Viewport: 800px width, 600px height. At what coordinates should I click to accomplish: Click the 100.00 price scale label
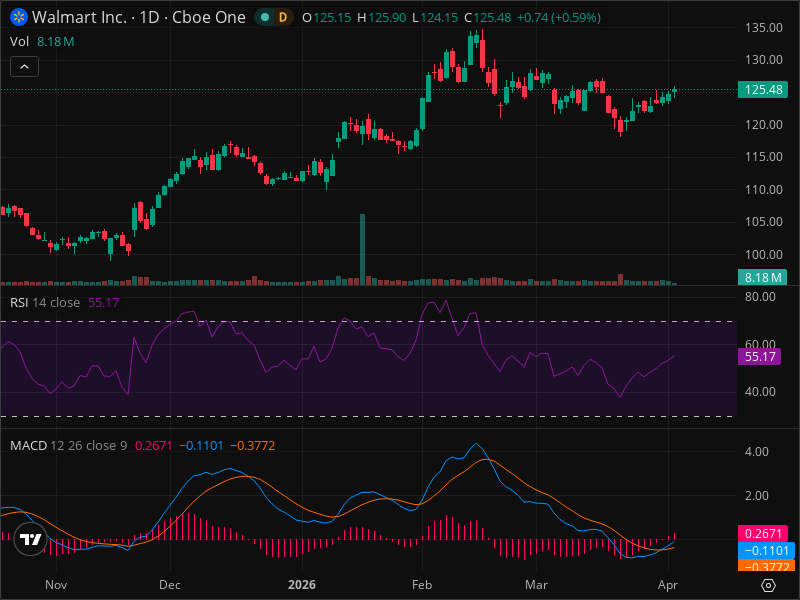click(x=763, y=255)
